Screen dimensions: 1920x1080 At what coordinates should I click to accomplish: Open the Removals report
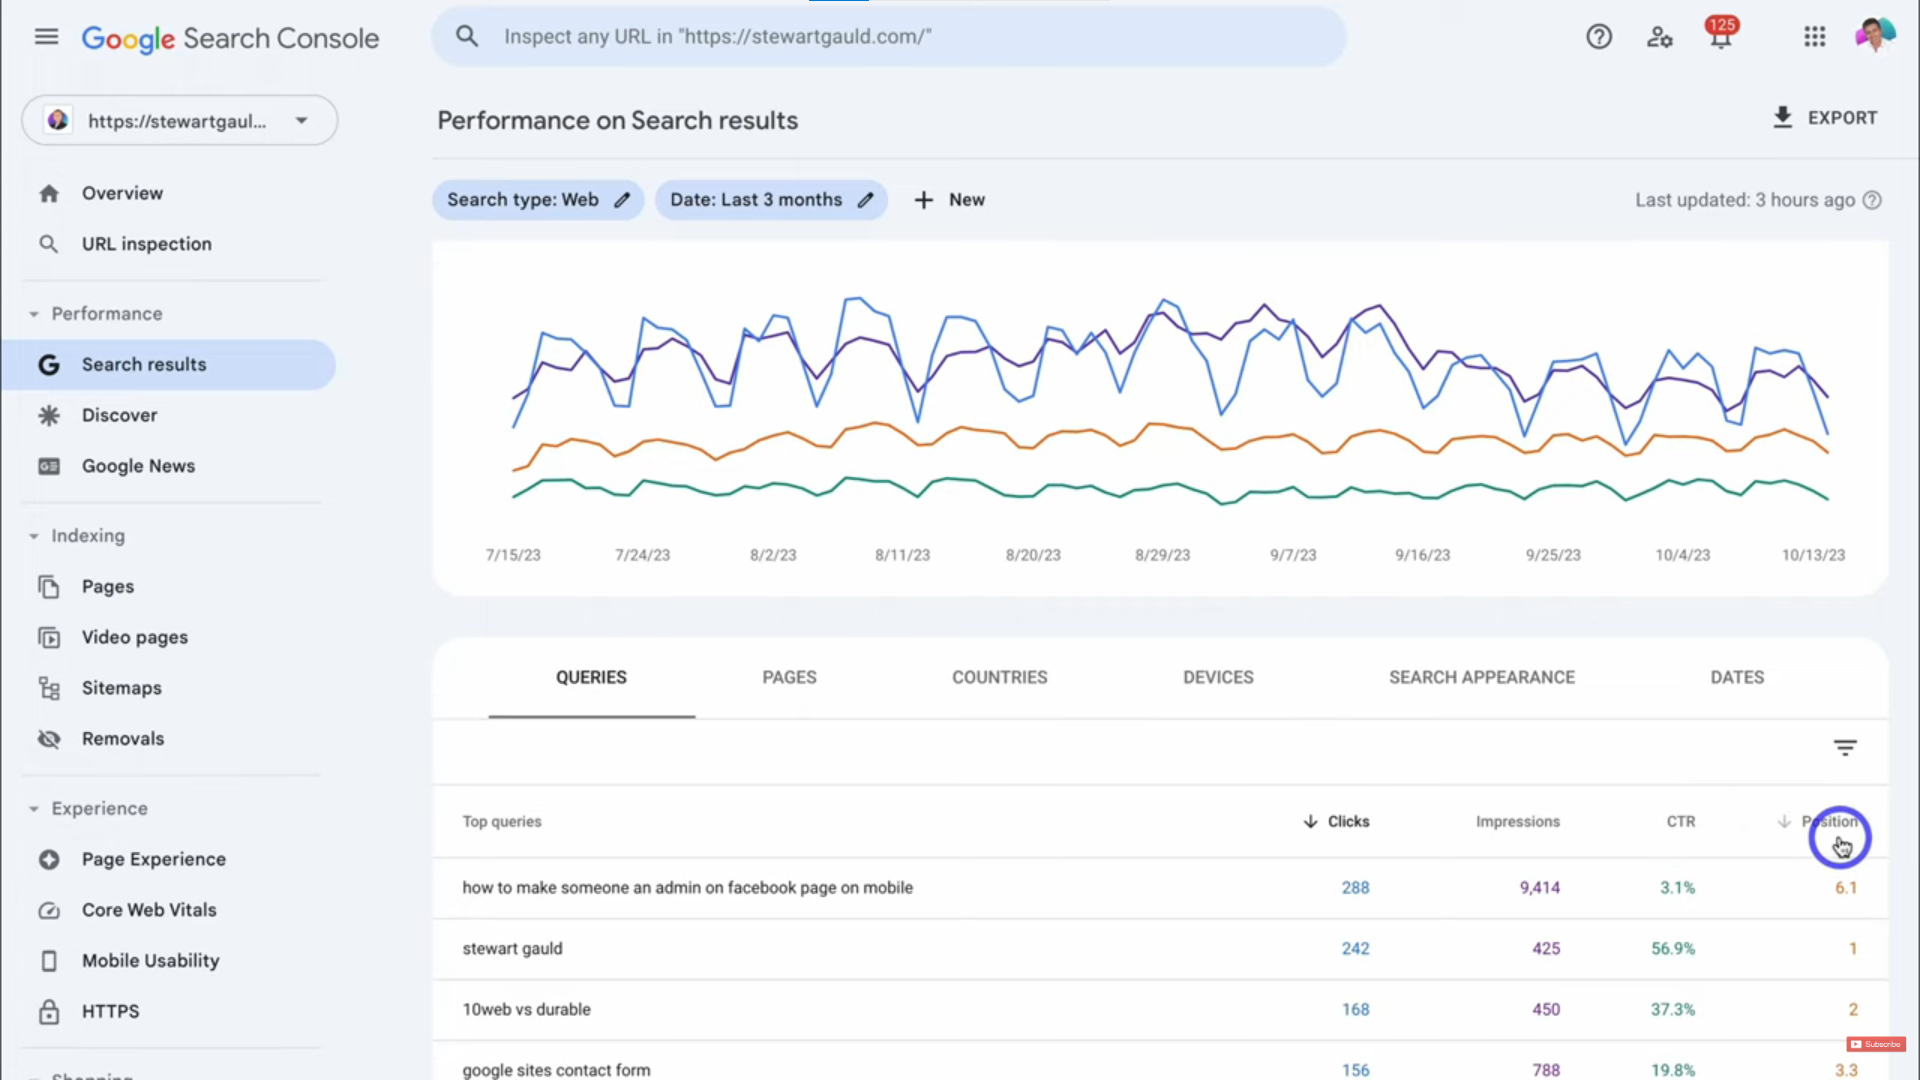(123, 738)
